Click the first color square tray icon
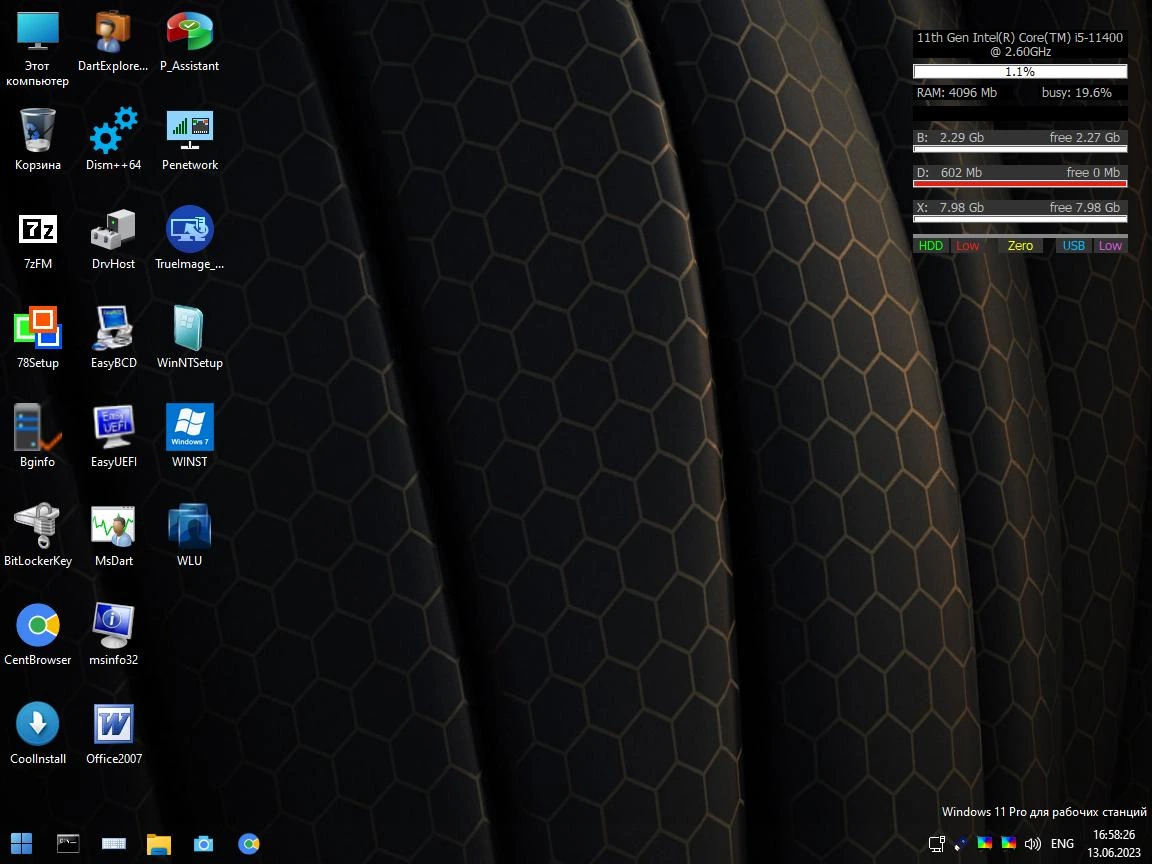Viewport: 1152px width, 864px height. click(x=984, y=843)
